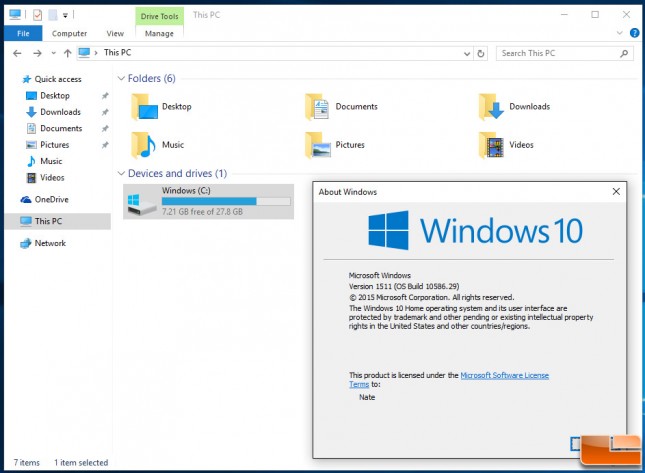Select the Drive Tools contextual tab

click(160, 16)
